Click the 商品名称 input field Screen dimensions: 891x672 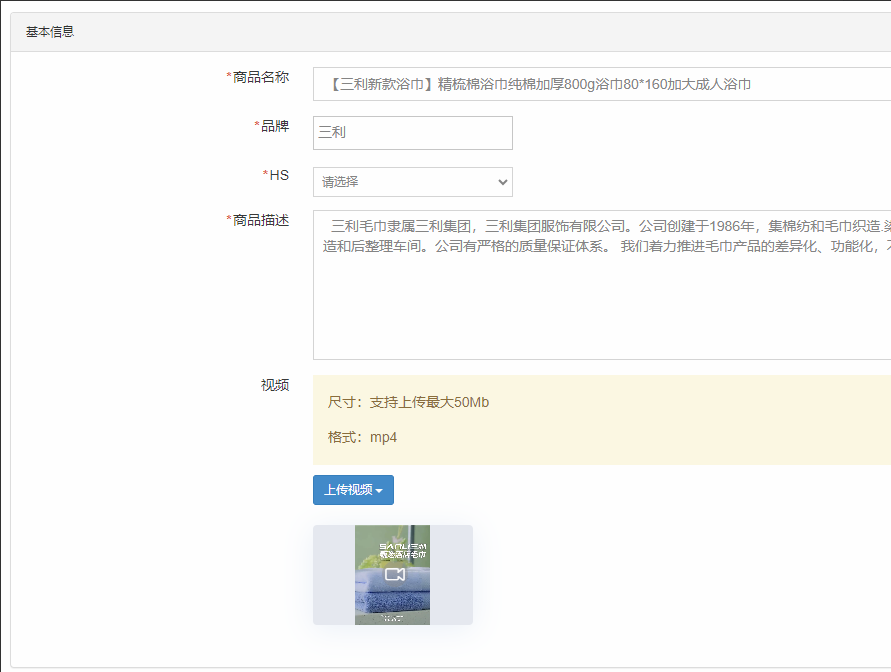pos(602,84)
